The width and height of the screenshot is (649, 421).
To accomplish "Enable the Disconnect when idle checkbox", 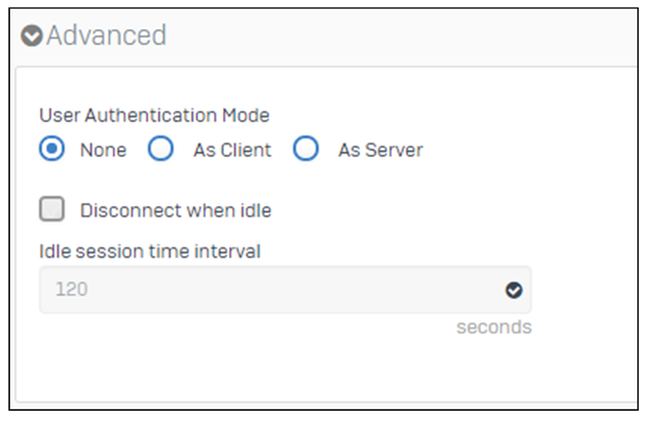I will [x=52, y=210].
